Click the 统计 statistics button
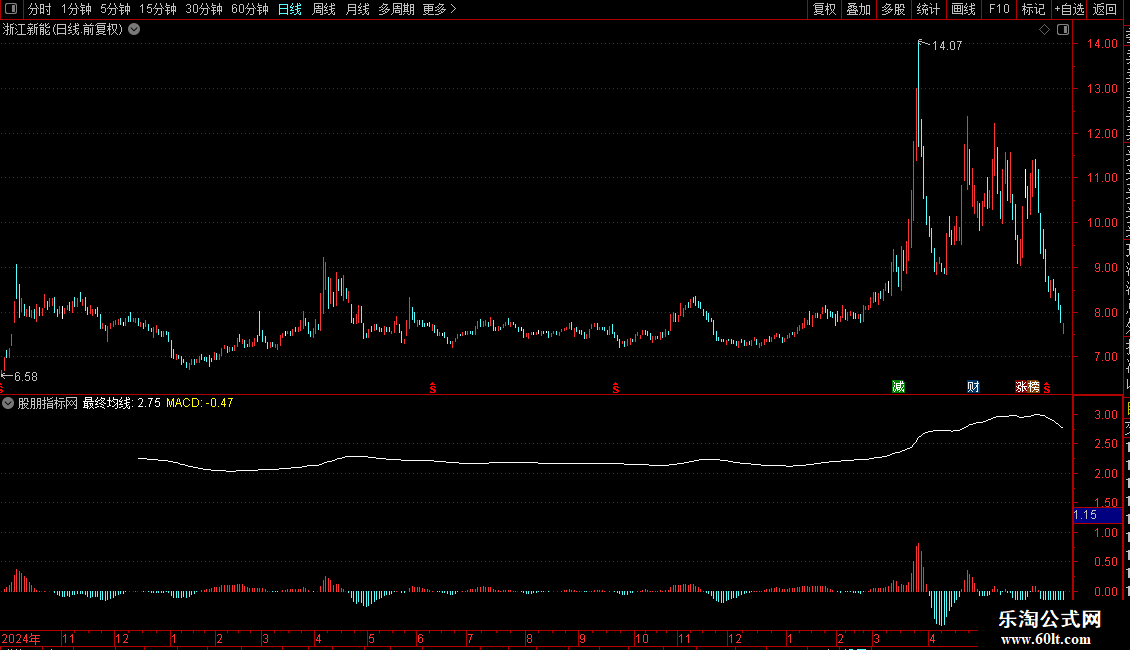The height and width of the screenshot is (650, 1130). click(928, 9)
